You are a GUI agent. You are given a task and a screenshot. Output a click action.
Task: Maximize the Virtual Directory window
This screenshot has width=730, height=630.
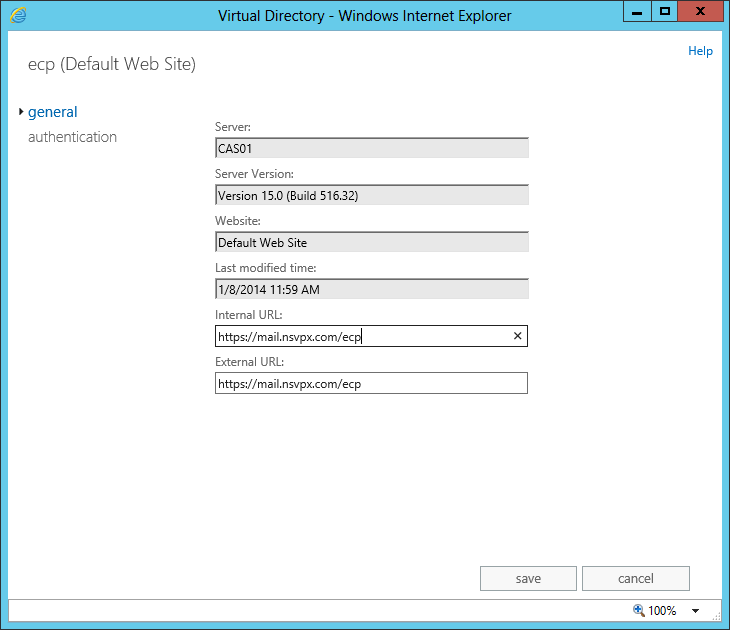click(664, 12)
